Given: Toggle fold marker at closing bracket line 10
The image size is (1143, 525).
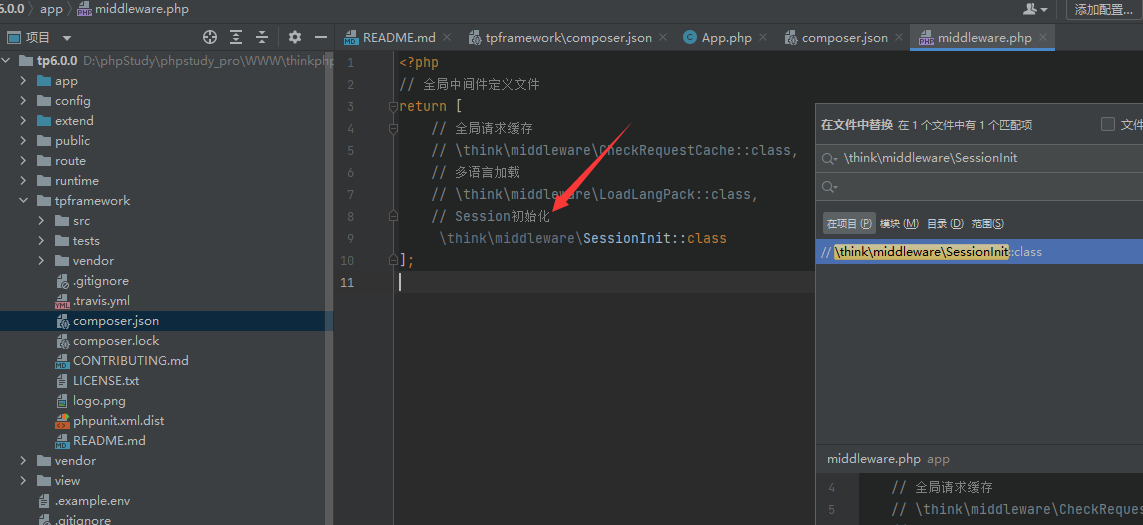Looking at the screenshot, I should 394,260.
